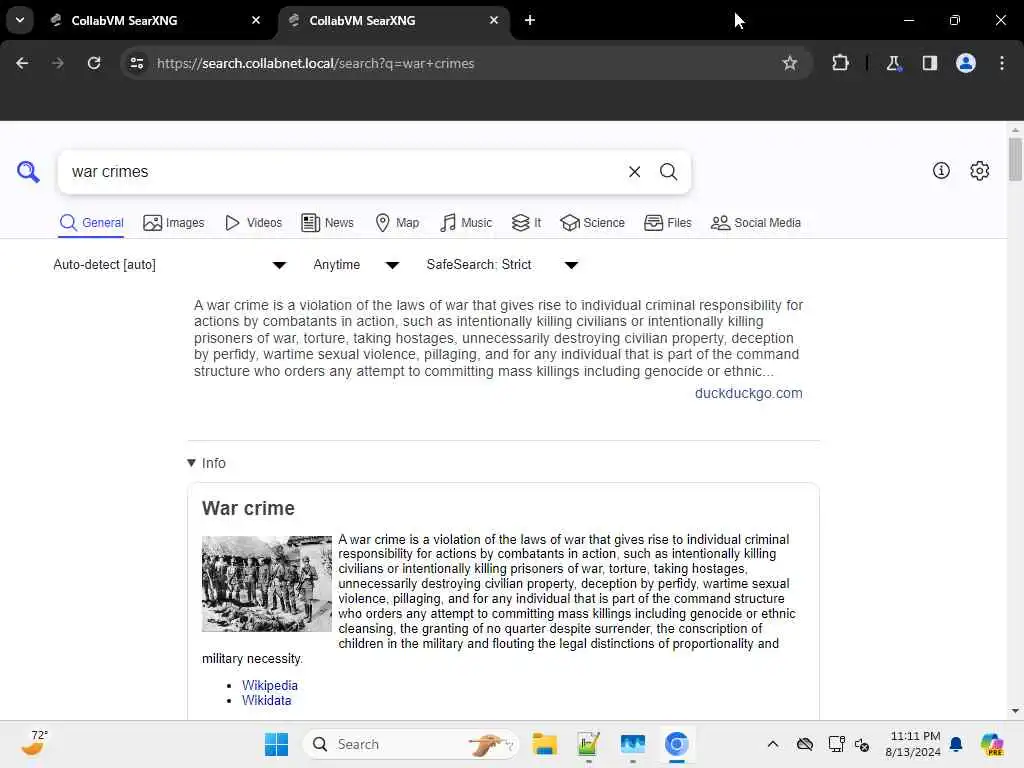Open the Anytime time range dropdown
Viewport: 1024px width, 768px height.
click(x=356, y=264)
